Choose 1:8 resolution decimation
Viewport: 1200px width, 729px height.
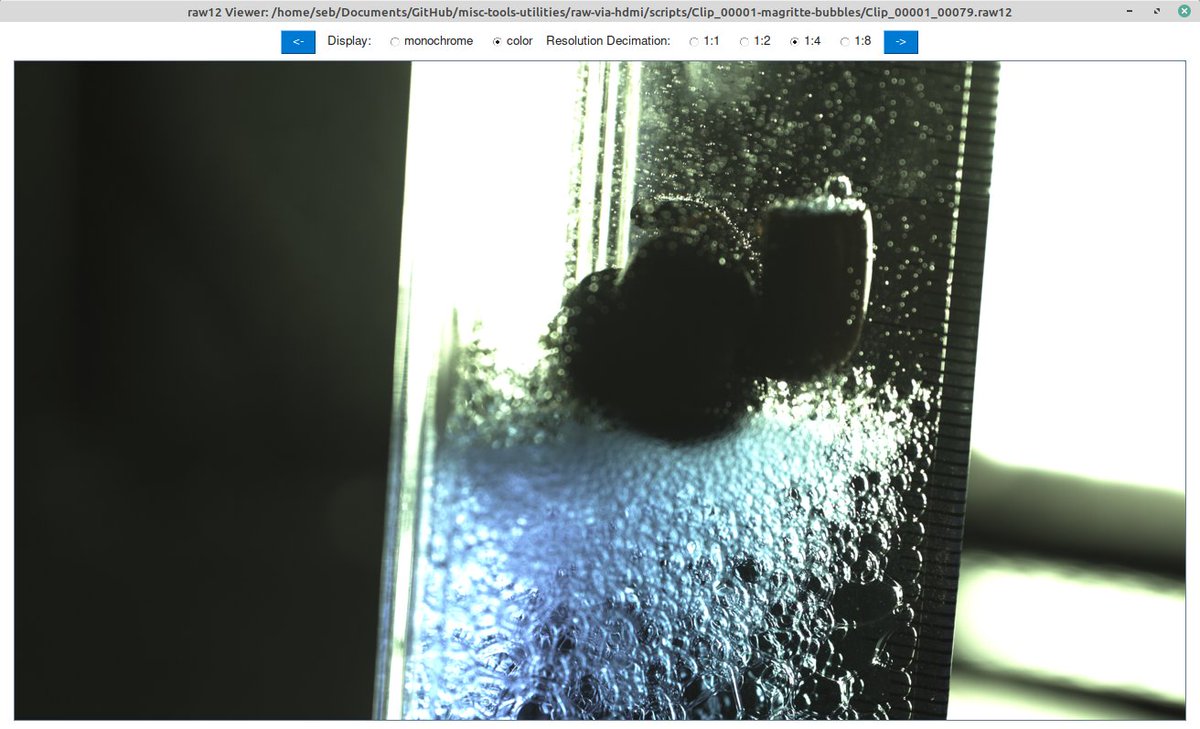pos(843,41)
